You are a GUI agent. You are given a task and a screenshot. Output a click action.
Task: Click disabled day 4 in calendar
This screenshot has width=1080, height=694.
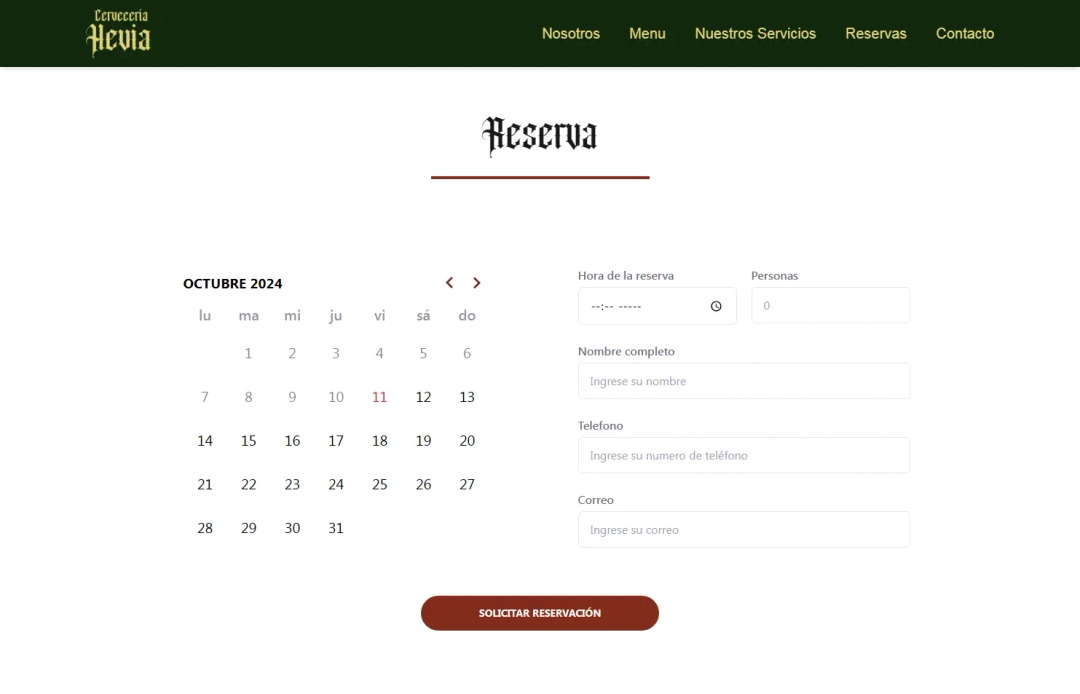pyautogui.click(x=380, y=353)
